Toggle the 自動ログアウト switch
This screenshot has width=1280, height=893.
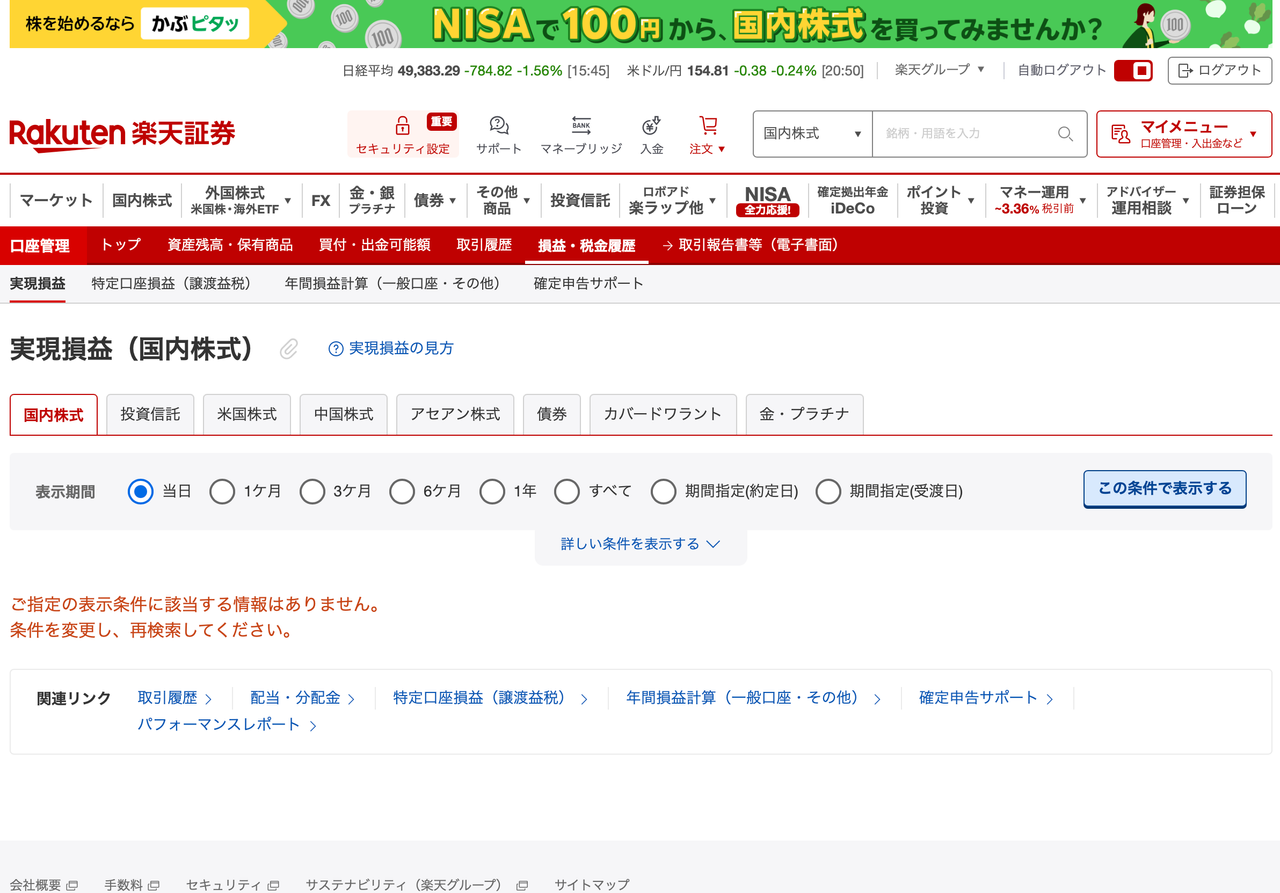[x=1134, y=71]
